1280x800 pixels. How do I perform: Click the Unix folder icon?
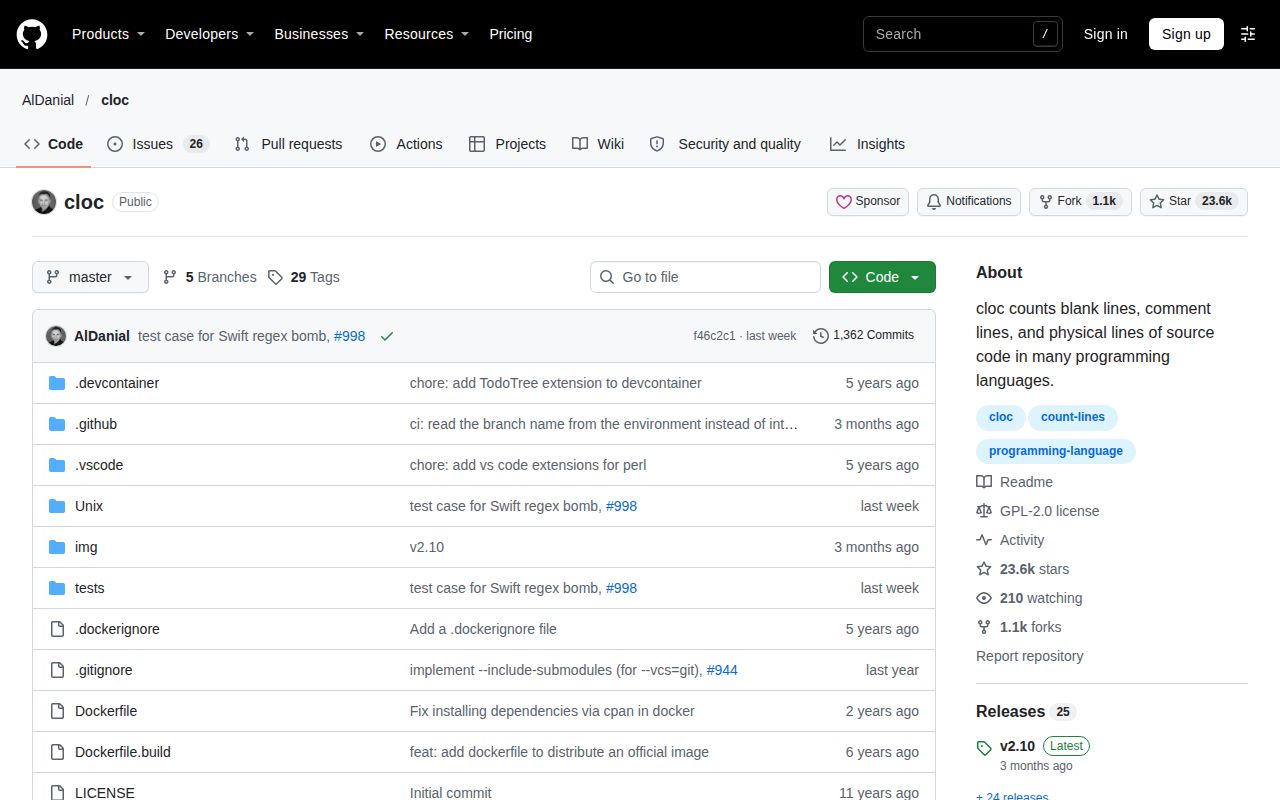tap(57, 506)
